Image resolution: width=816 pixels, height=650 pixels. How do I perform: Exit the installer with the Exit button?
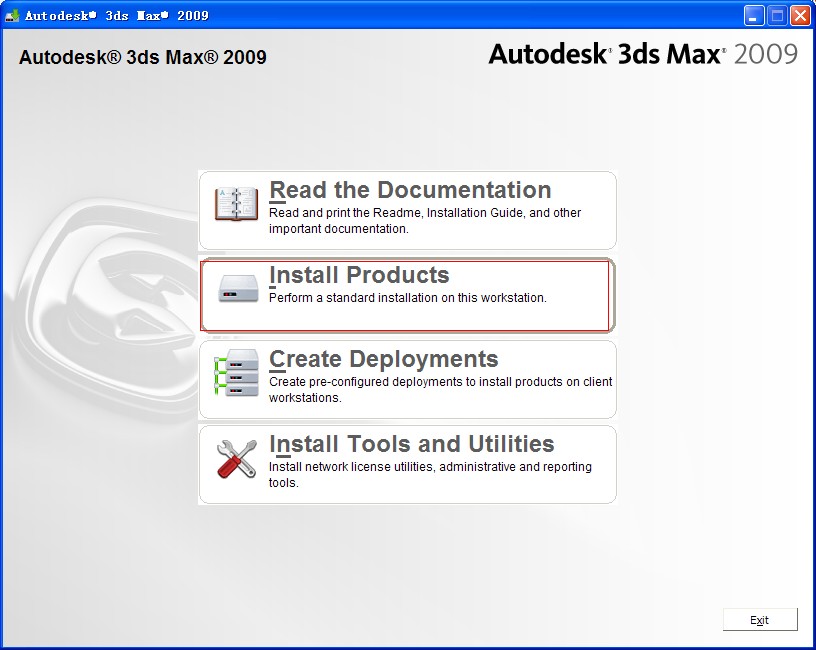pos(760,620)
